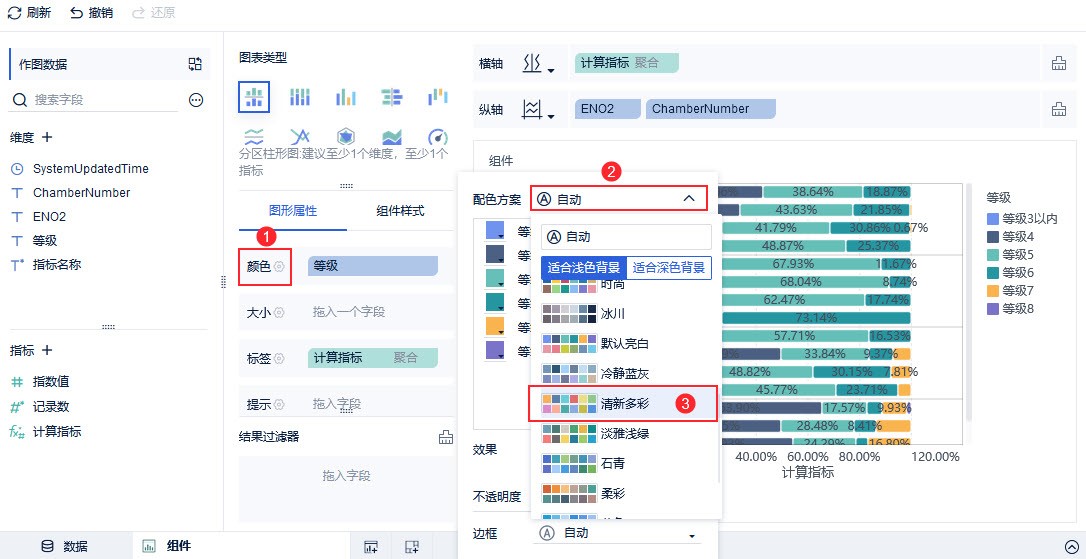Click the 刷新 refresh button

pyautogui.click(x=31, y=13)
